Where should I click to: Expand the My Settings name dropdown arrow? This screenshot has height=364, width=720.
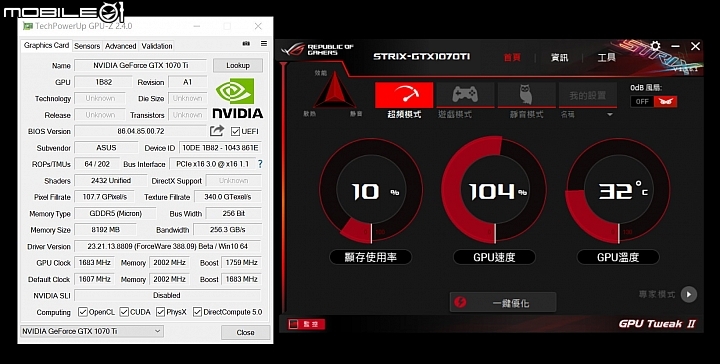point(610,114)
